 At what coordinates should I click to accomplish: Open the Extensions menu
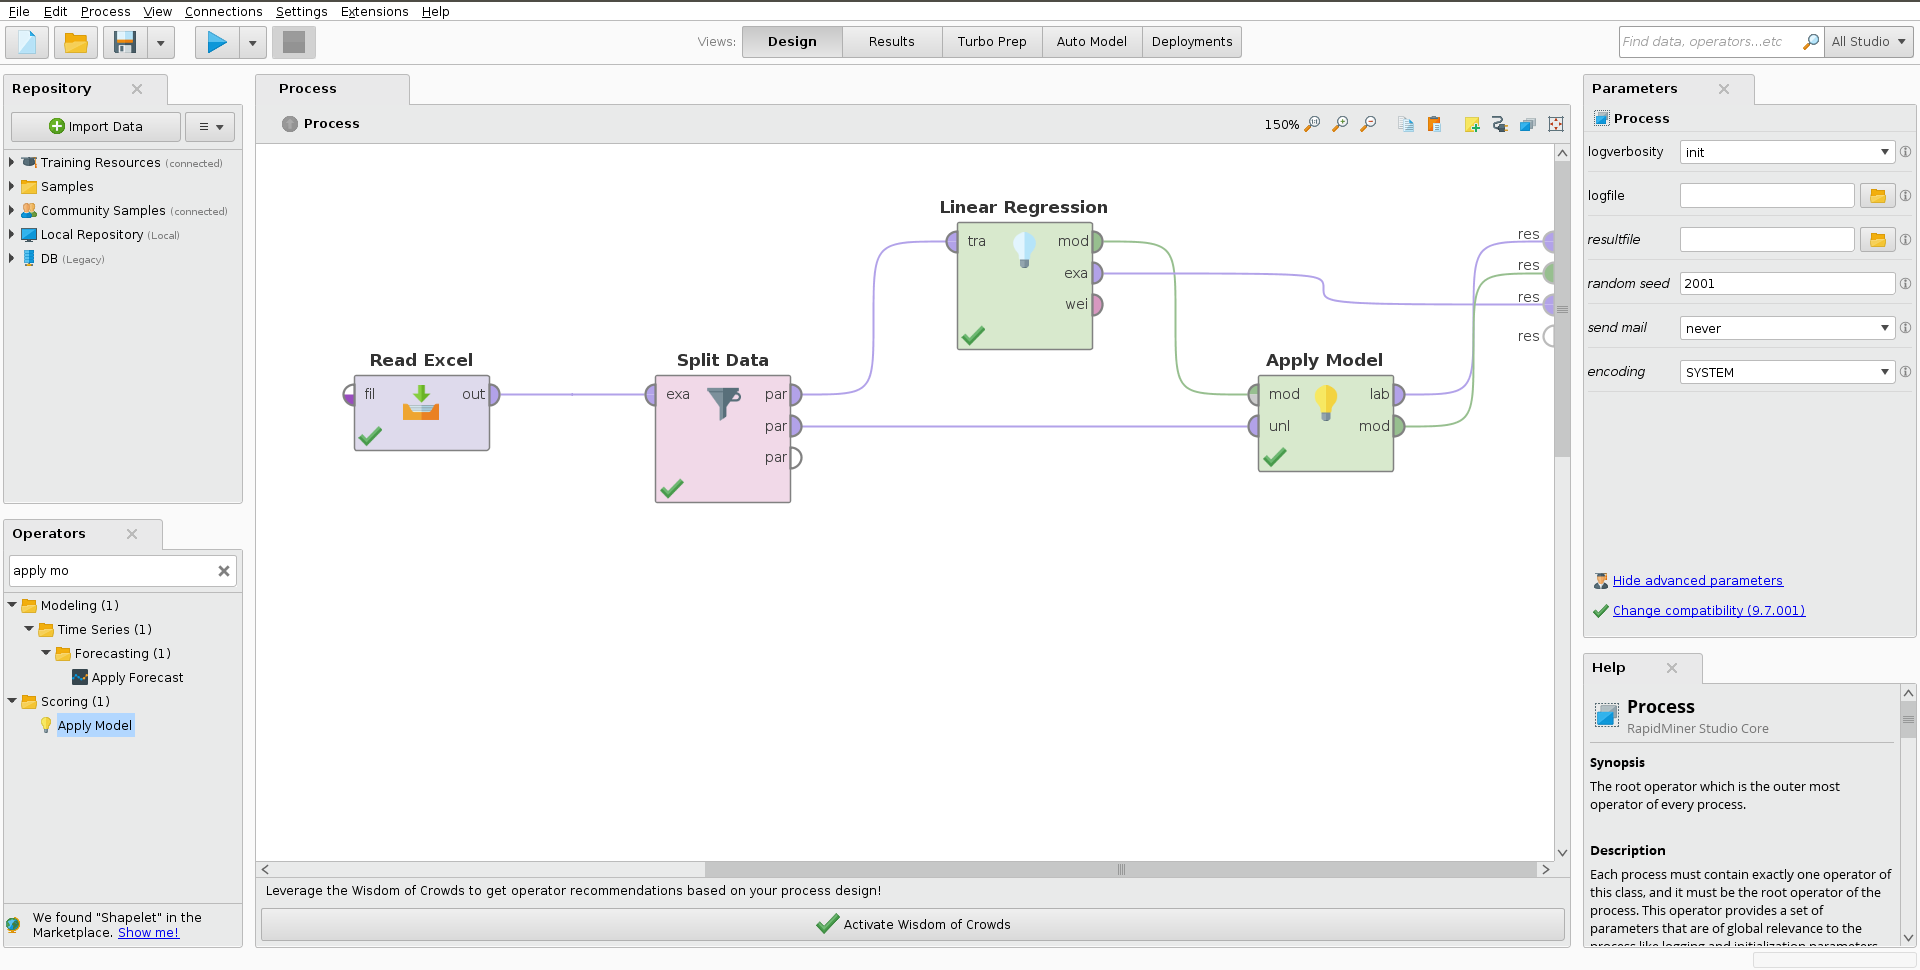click(x=374, y=11)
